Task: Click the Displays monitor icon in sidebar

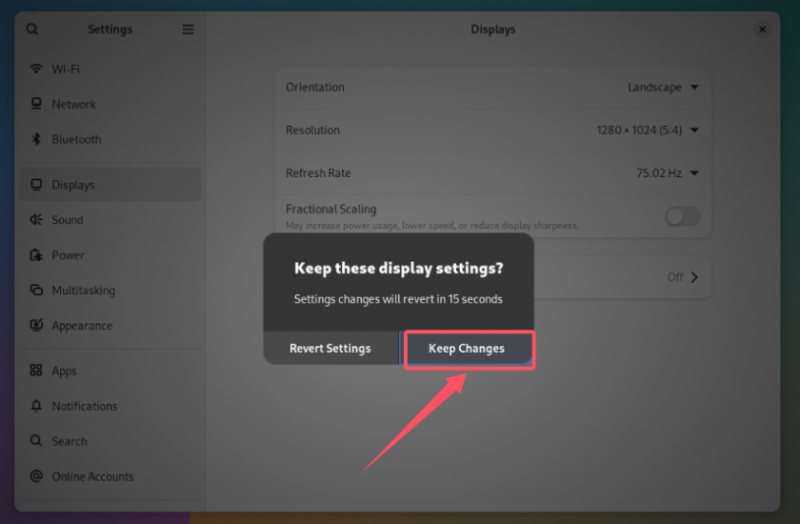Action: point(36,184)
